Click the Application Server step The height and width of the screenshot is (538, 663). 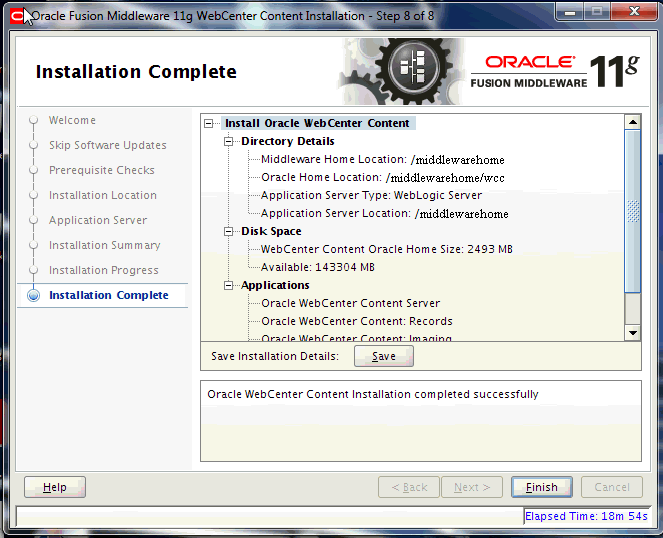click(98, 220)
